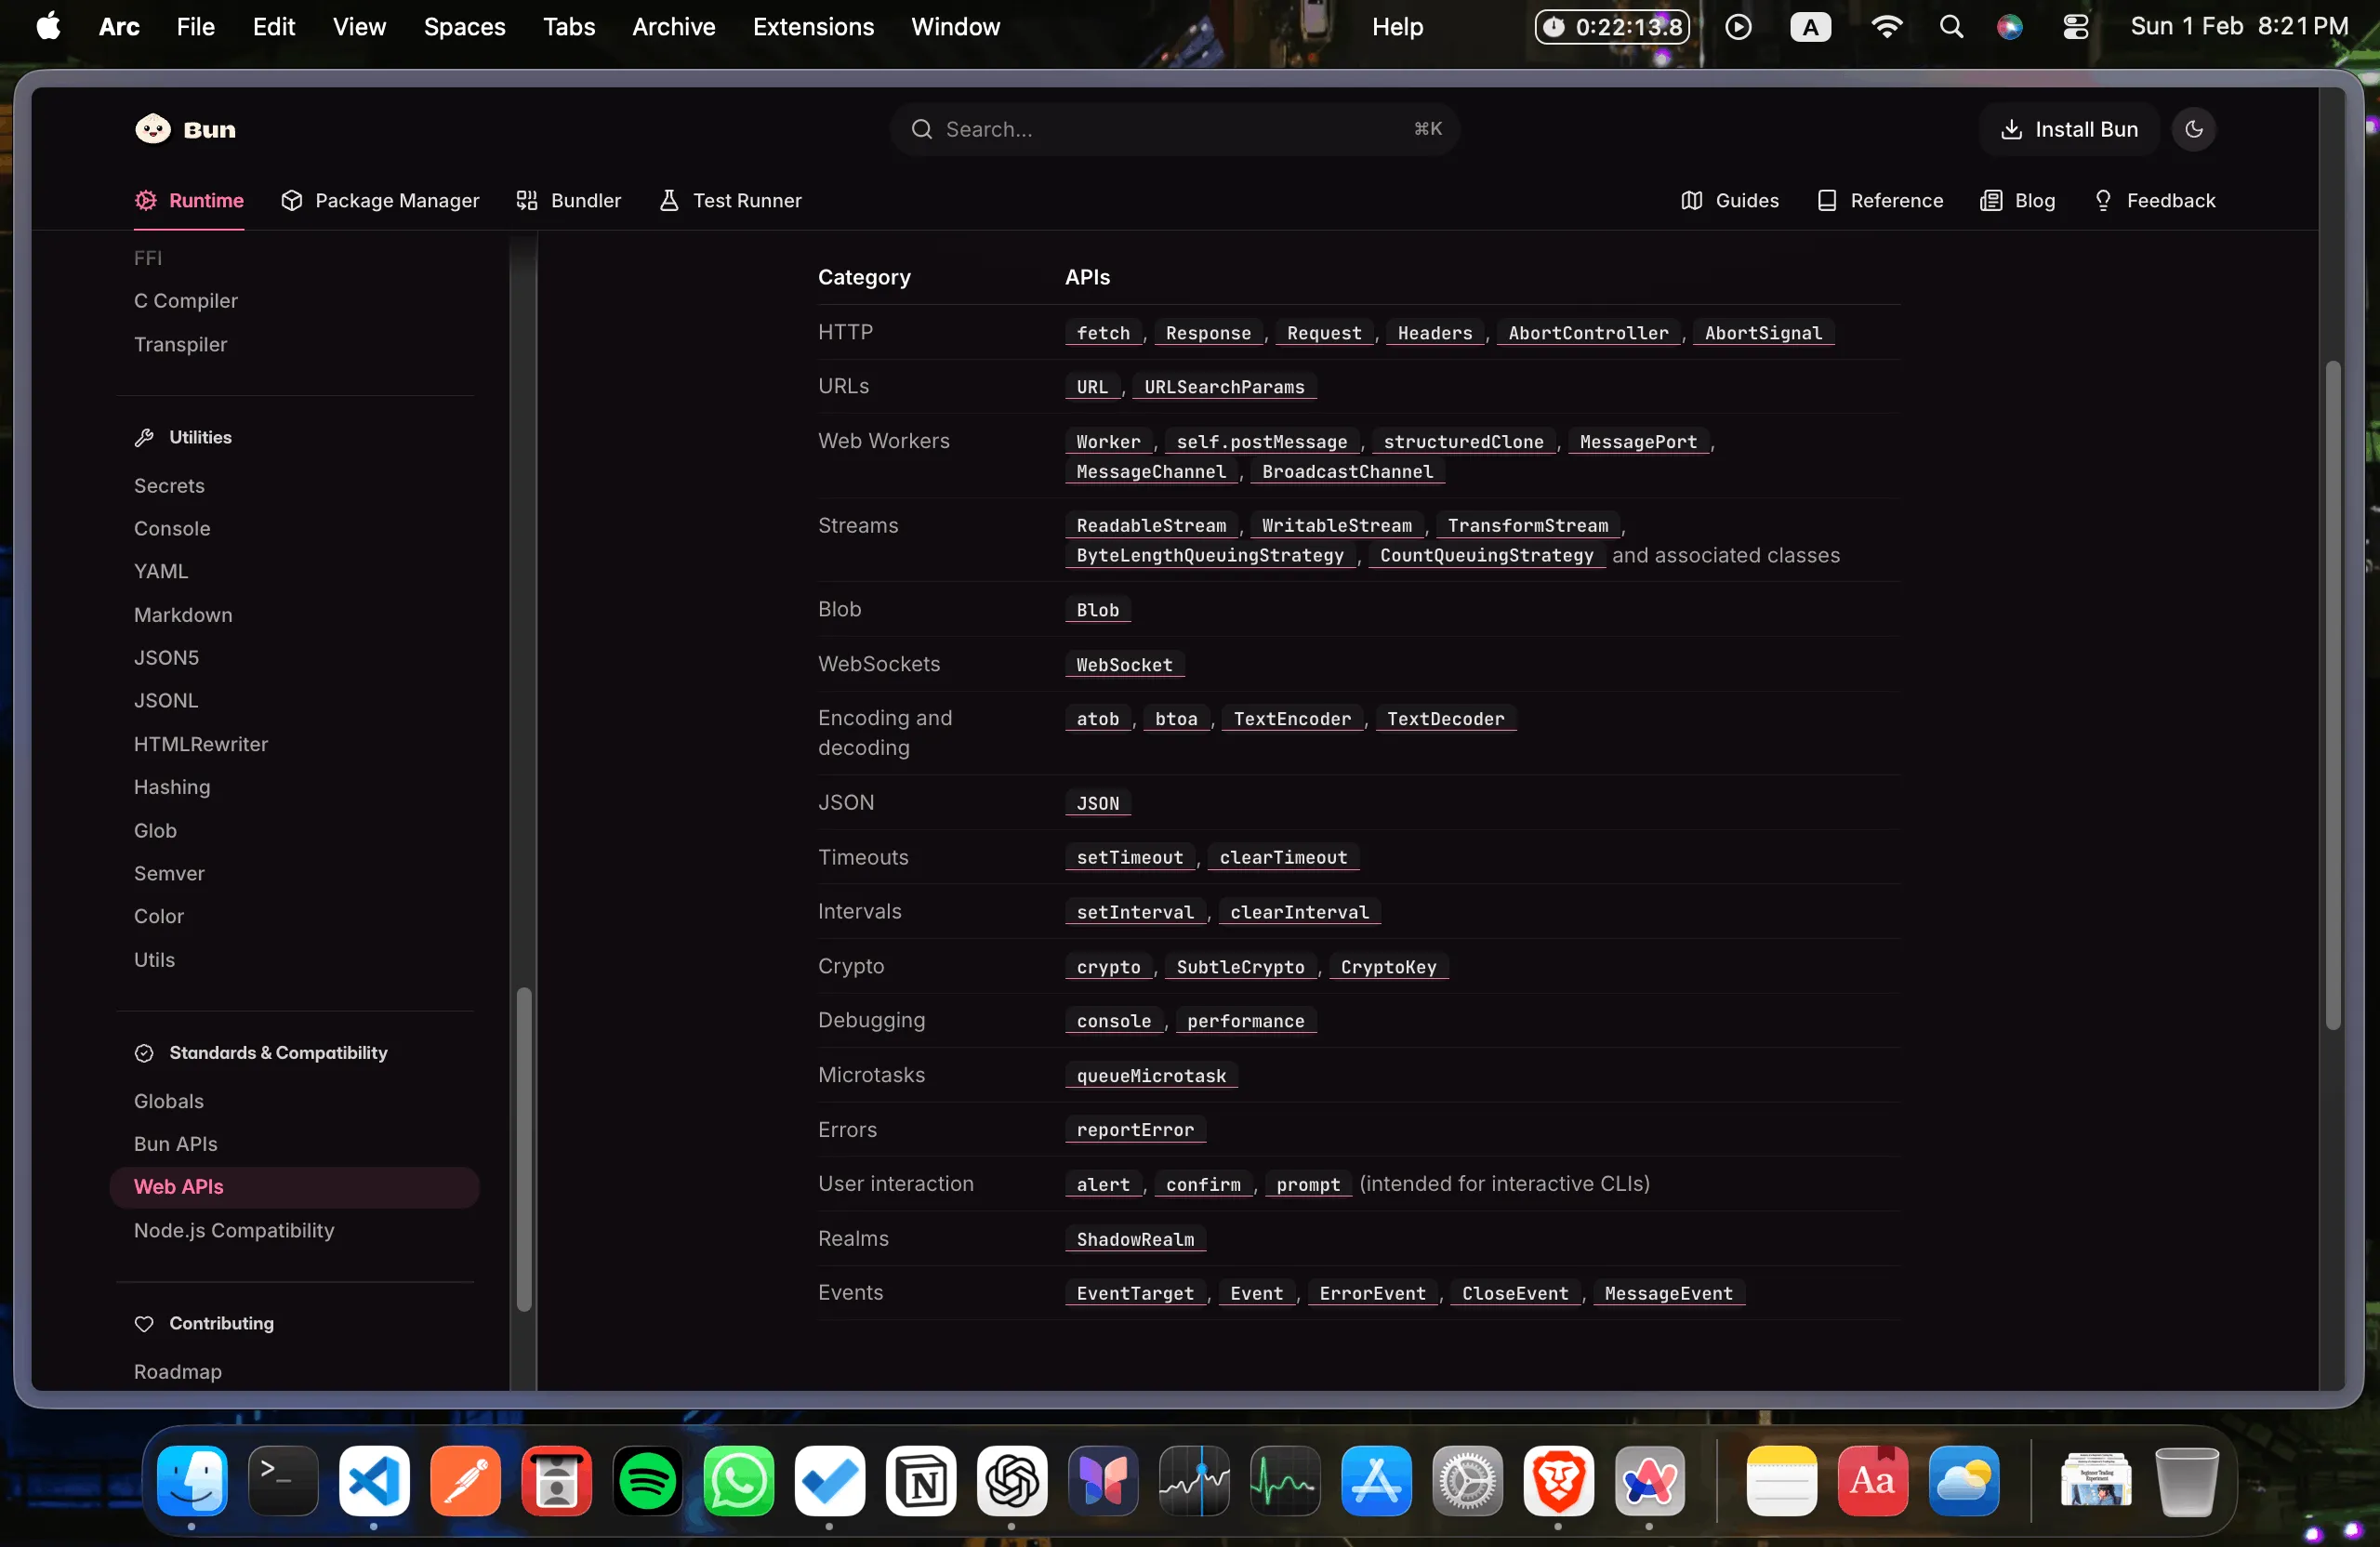Click the Install Bun download button
The height and width of the screenshot is (1547, 2380).
(x=2069, y=129)
